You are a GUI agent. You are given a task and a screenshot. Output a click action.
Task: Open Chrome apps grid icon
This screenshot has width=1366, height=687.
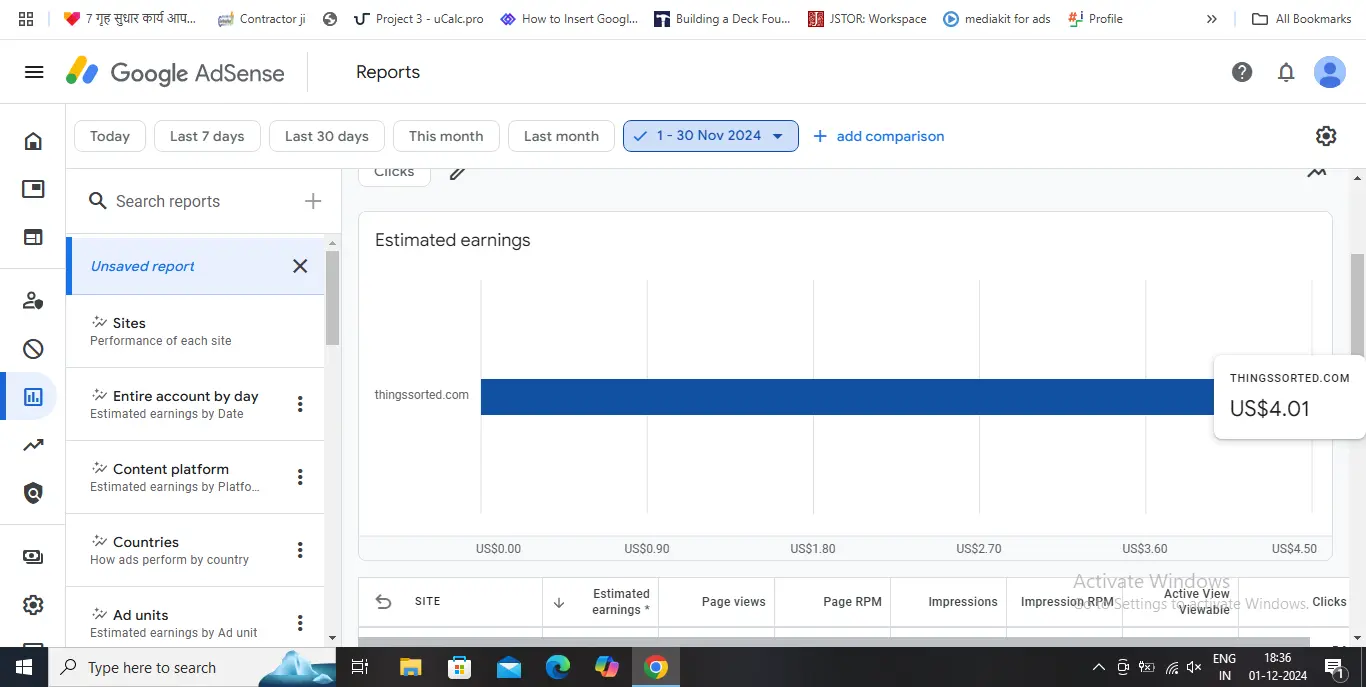tap(26, 18)
